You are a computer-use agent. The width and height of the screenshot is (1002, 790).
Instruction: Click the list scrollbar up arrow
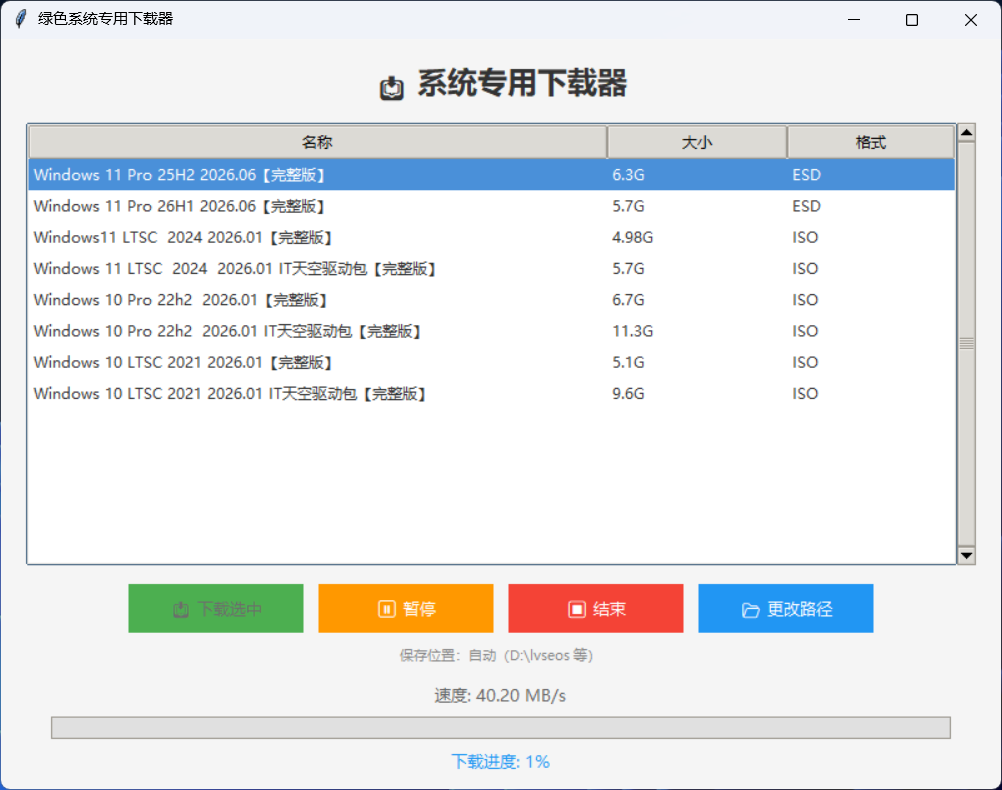click(x=966, y=133)
